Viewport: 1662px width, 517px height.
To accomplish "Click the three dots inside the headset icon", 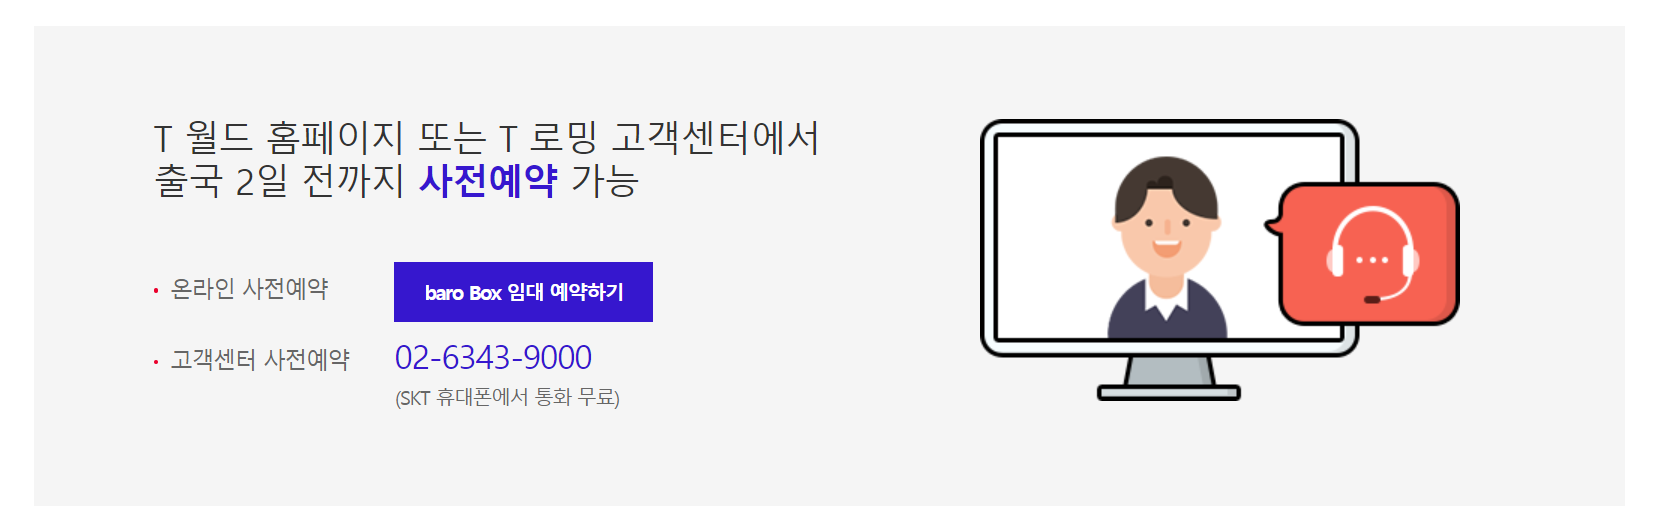I will click(x=1372, y=260).
